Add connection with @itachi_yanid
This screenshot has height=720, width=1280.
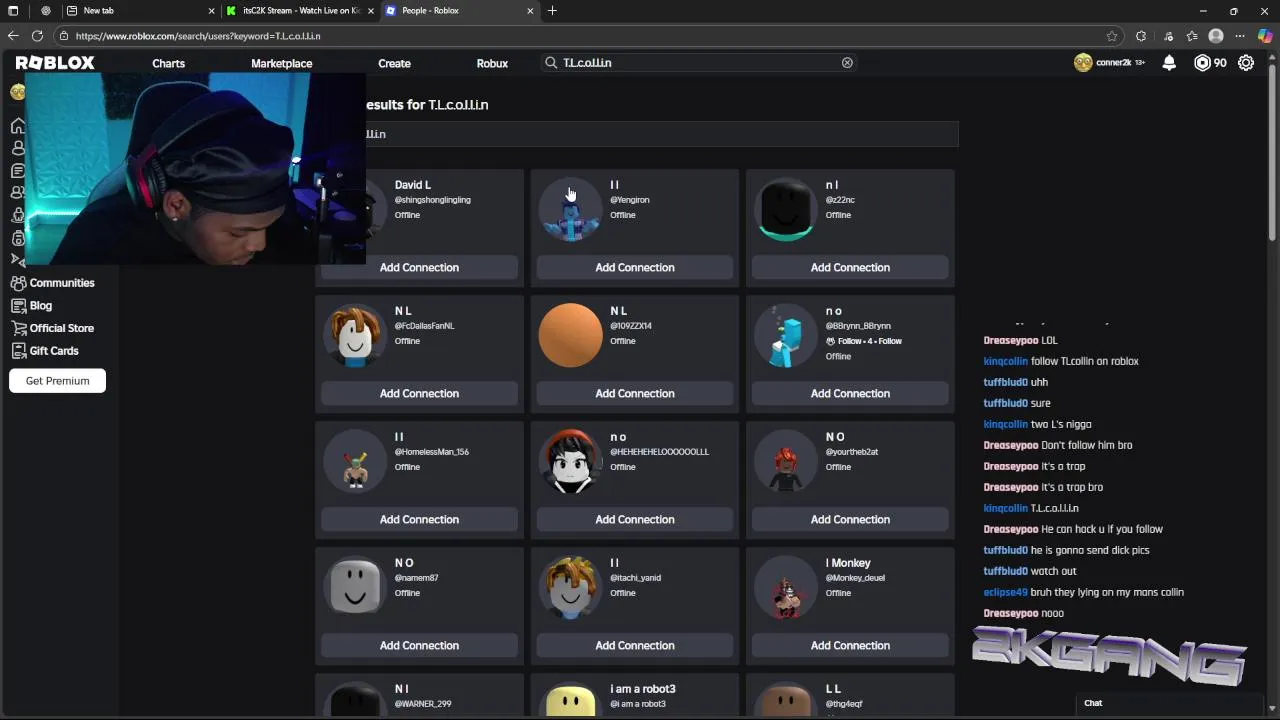coord(634,645)
